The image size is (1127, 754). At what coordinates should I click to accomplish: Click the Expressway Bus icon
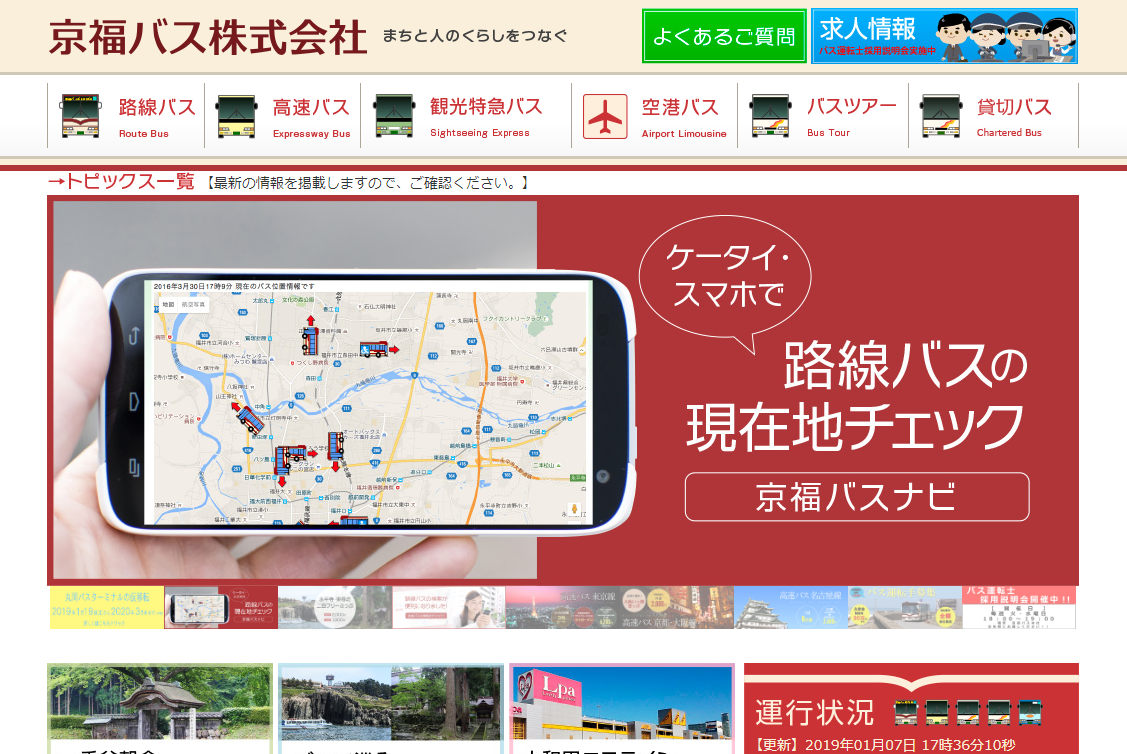236,116
